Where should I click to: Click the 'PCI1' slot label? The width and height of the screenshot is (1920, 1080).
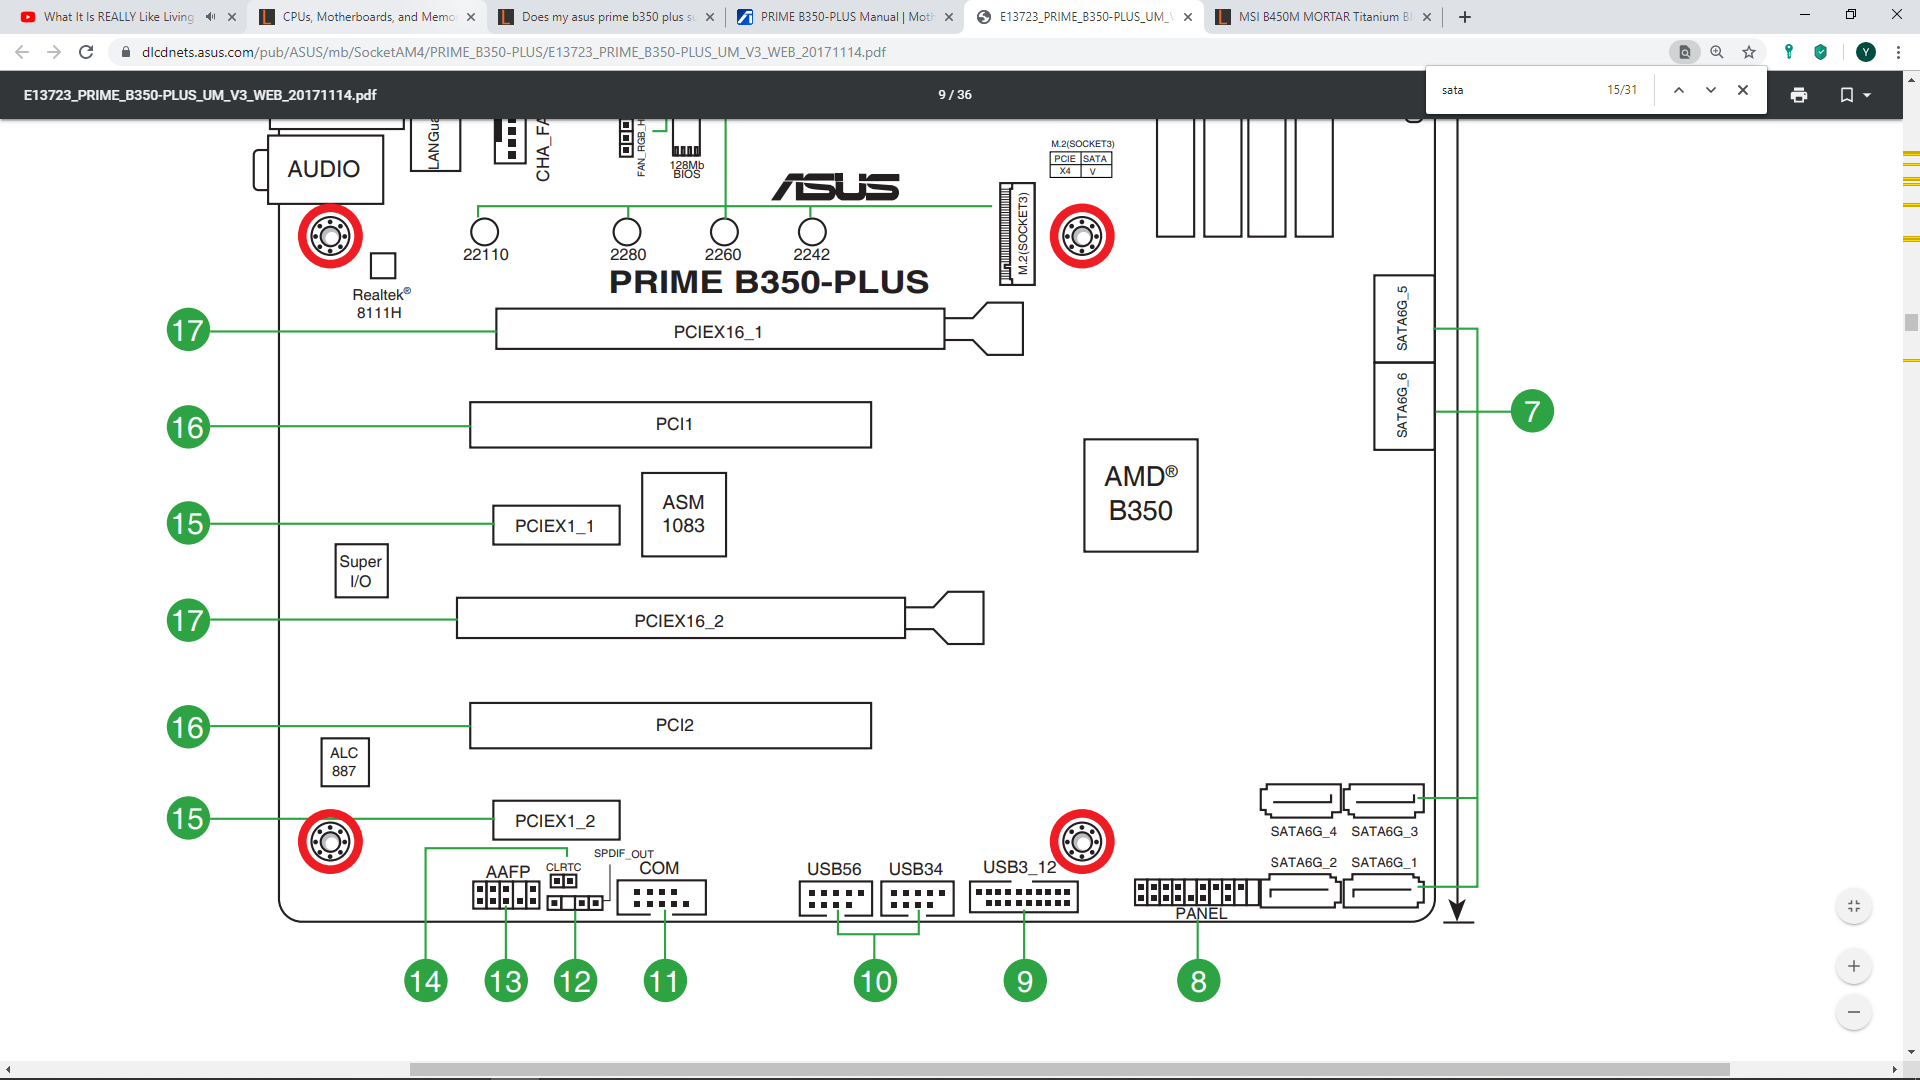pyautogui.click(x=674, y=424)
